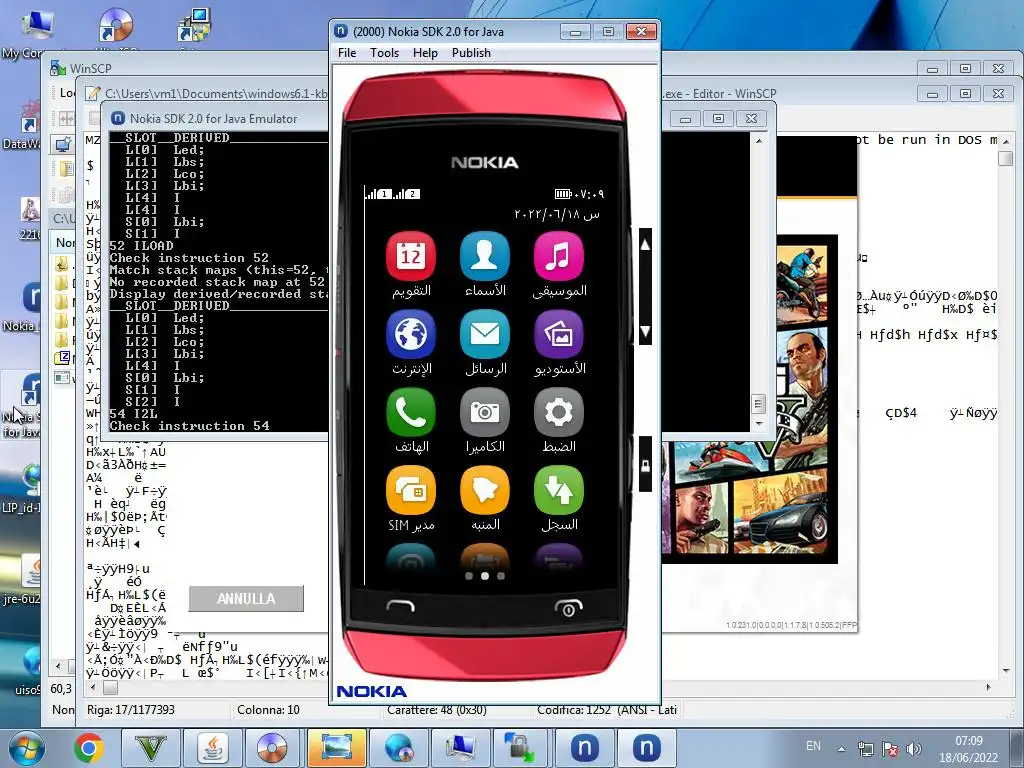This screenshot has width=1024, height=768.
Task: Open the Messages envelope app icon
Action: click(485, 334)
